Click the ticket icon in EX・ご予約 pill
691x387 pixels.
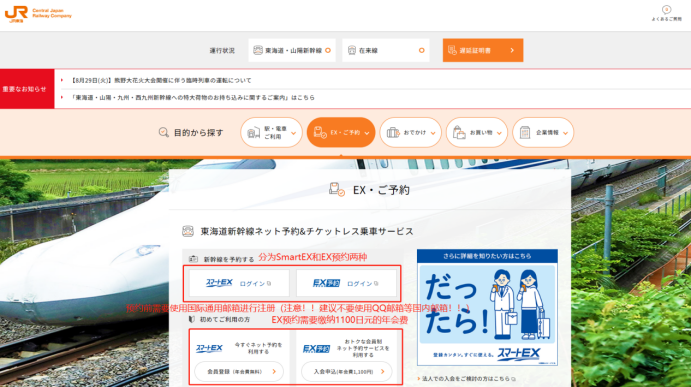point(320,132)
